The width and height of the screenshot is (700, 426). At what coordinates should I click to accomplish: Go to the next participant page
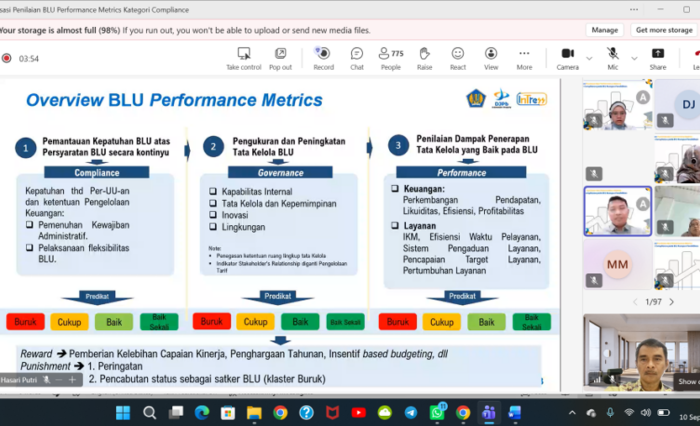pos(671,302)
